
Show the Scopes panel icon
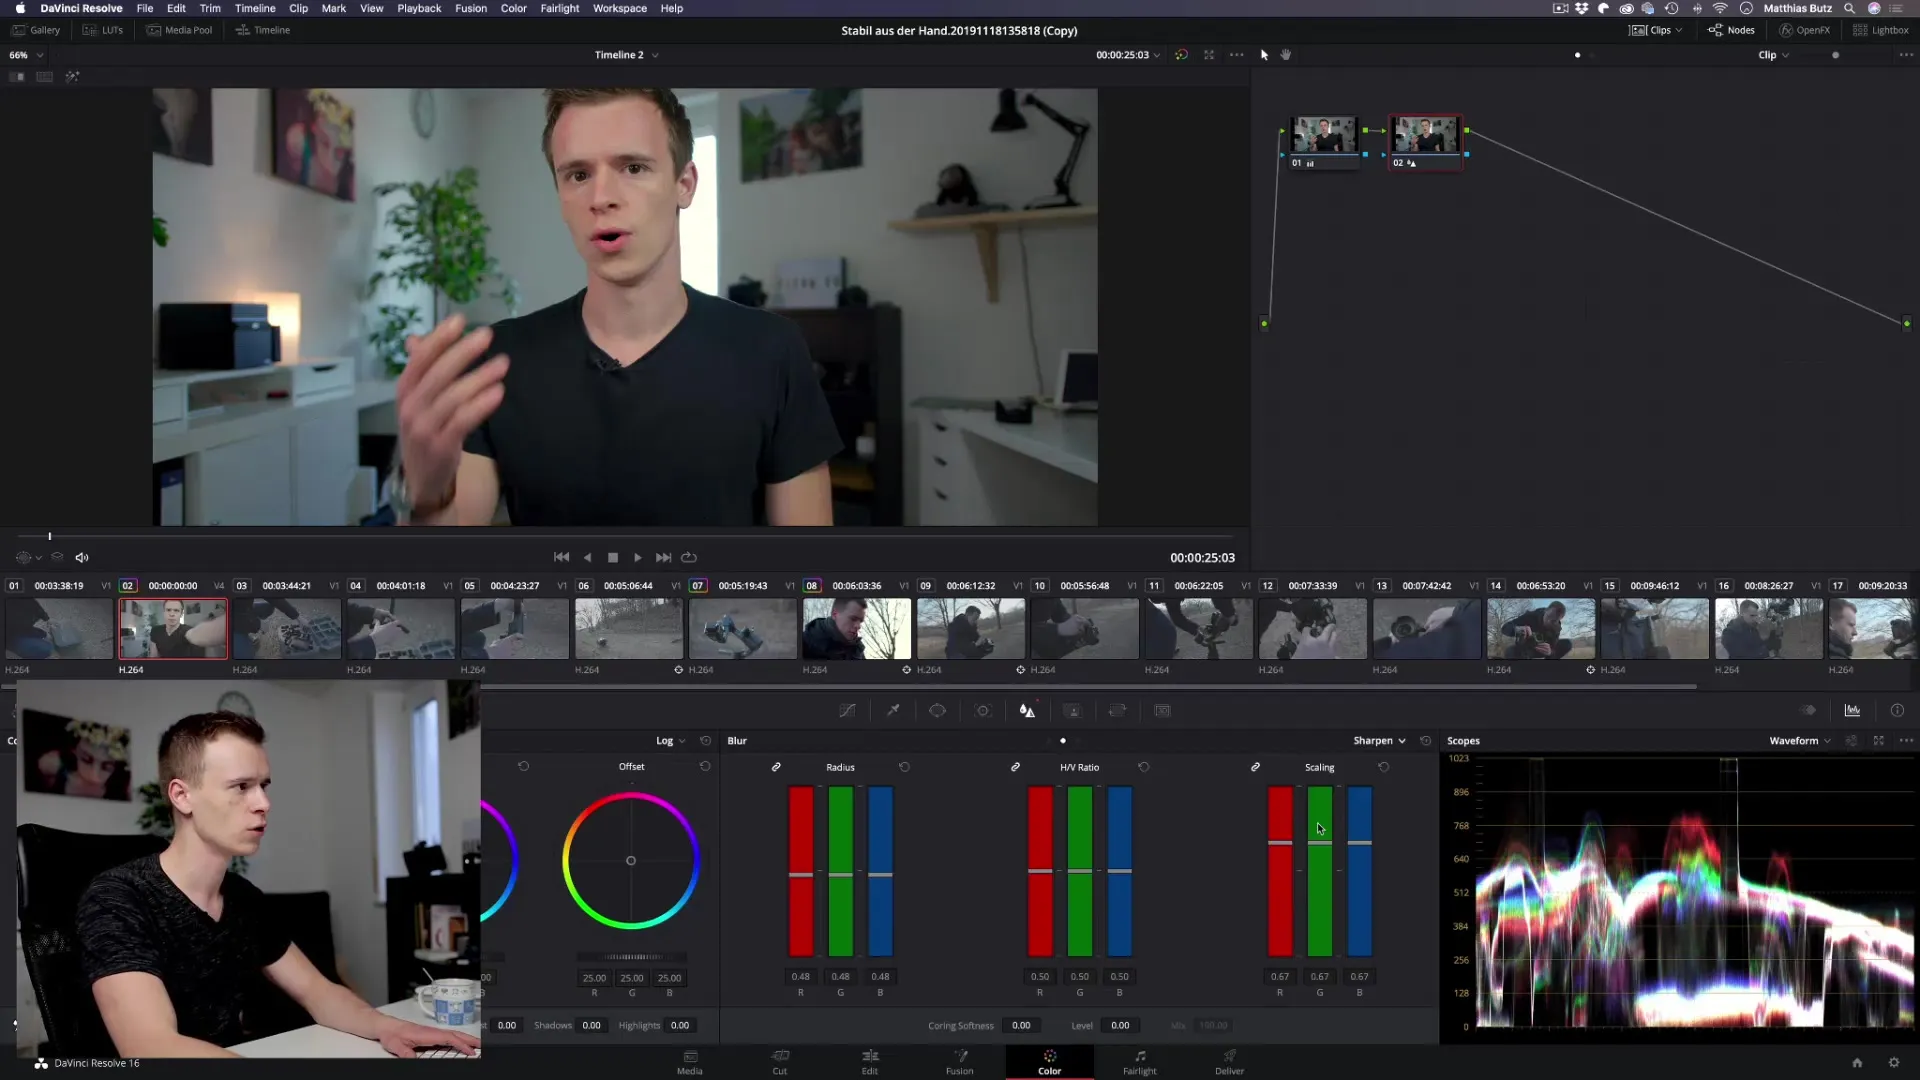coord(1852,710)
